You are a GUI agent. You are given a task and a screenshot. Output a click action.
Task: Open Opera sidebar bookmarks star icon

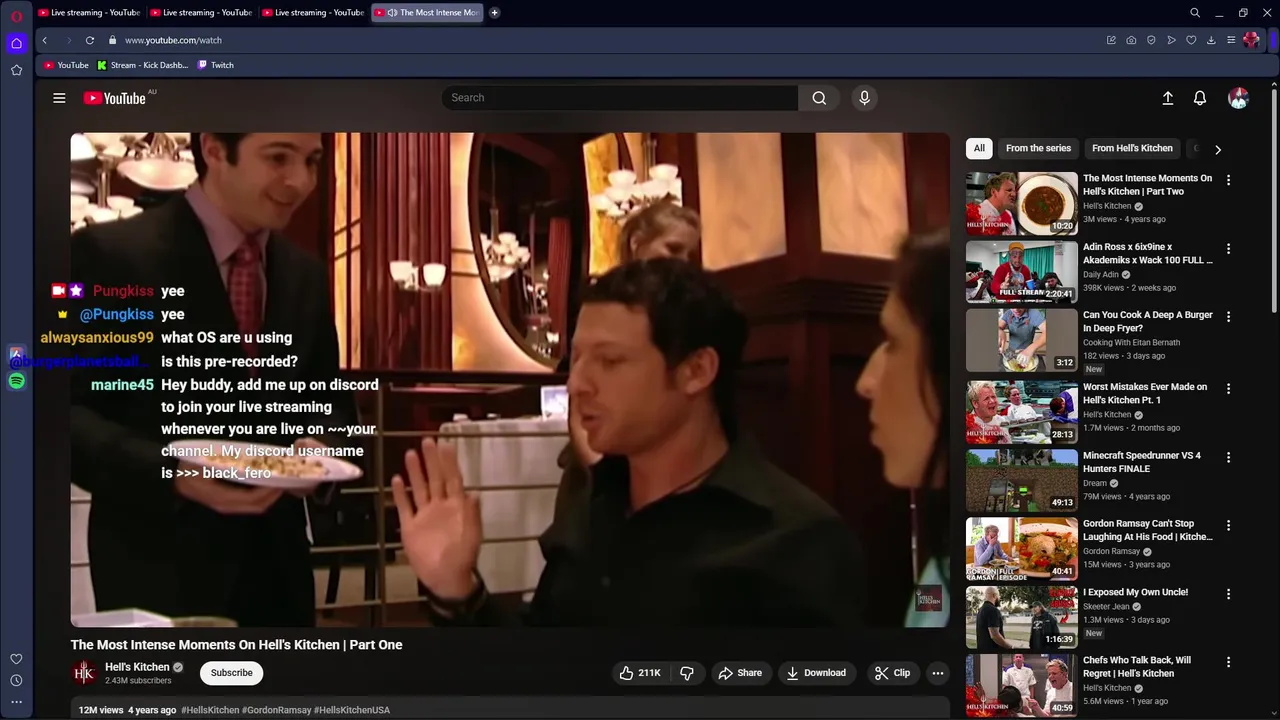tap(16, 70)
